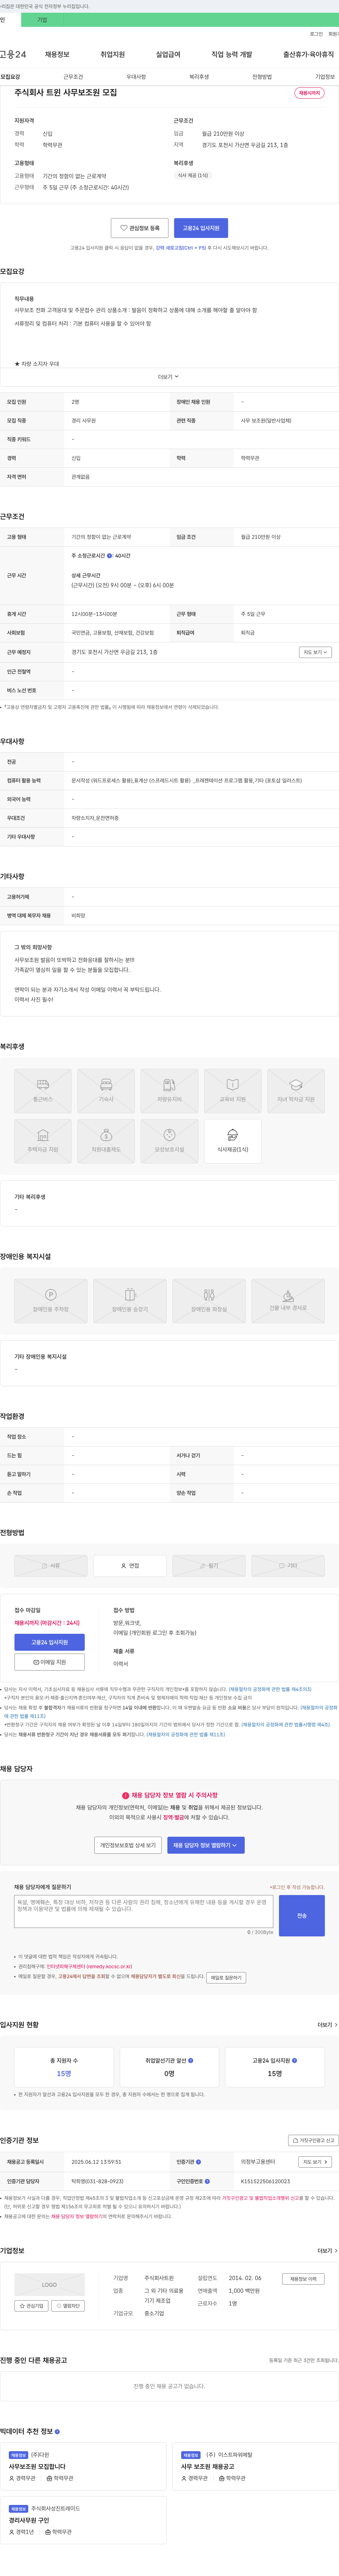
Task: Open 지도 보기 for 의정부고용센터
Action: [315, 2162]
